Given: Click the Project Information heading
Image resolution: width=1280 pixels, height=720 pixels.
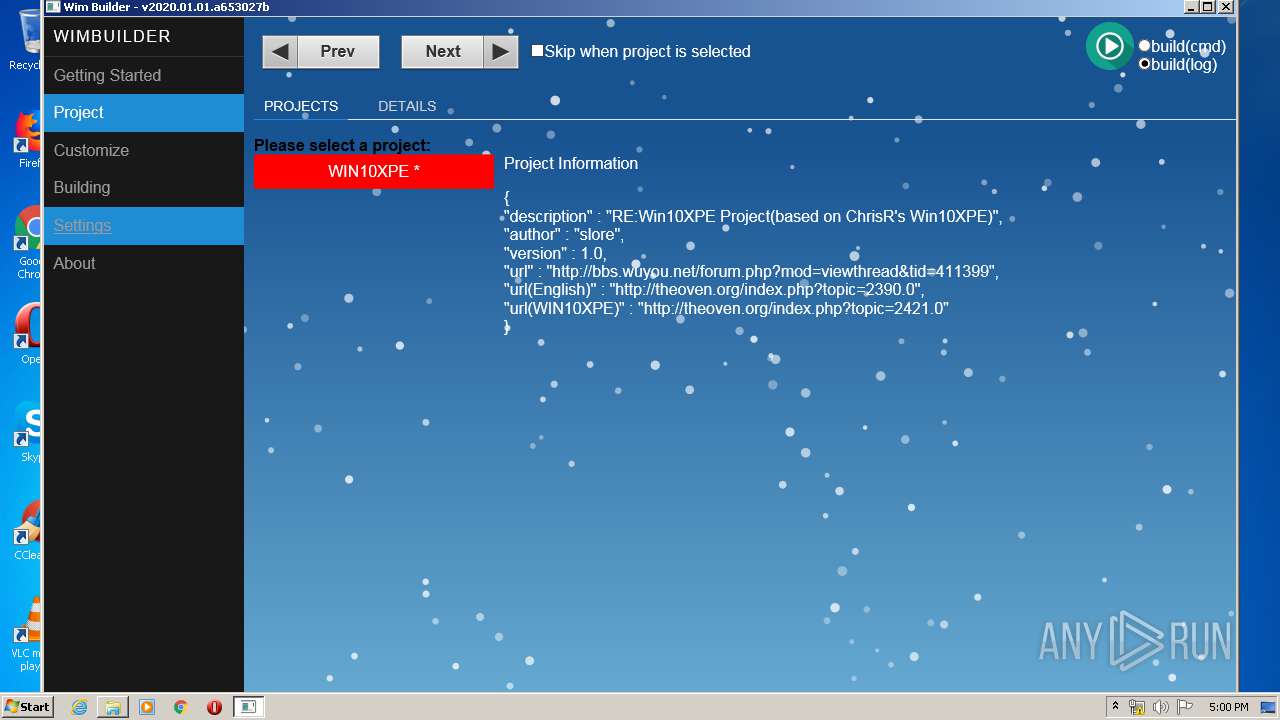Looking at the screenshot, I should tap(571, 163).
